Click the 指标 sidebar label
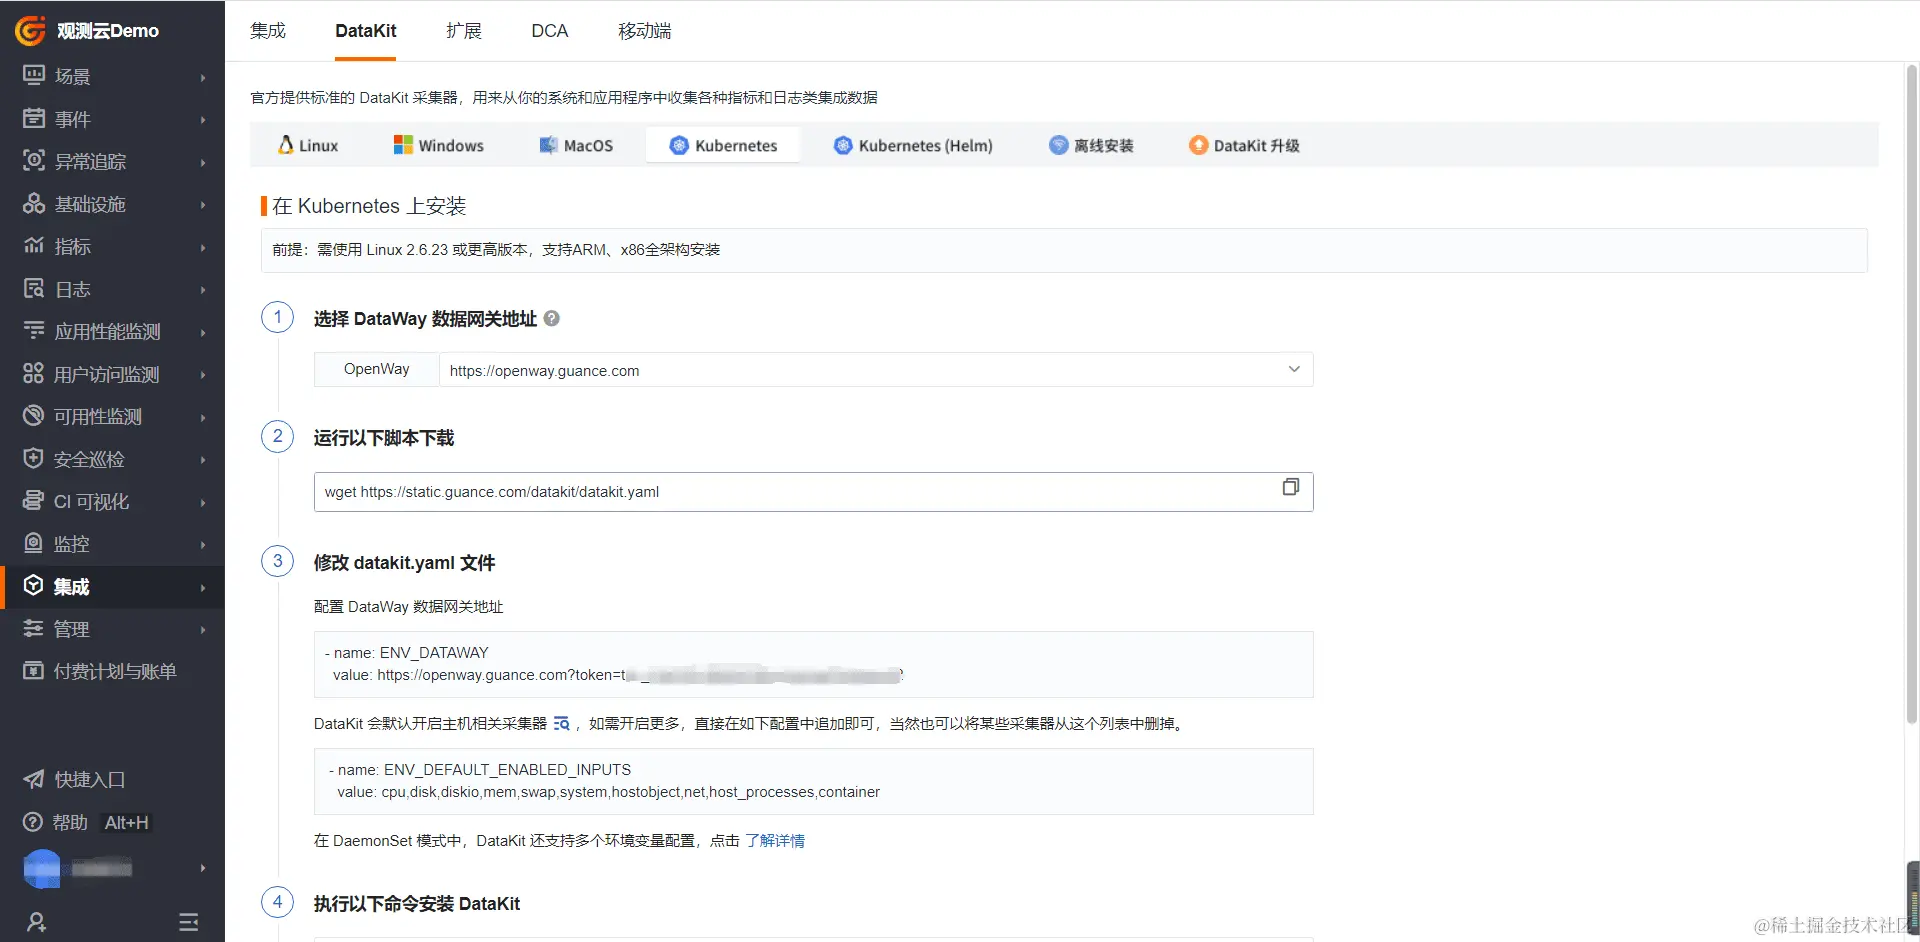 point(72,246)
